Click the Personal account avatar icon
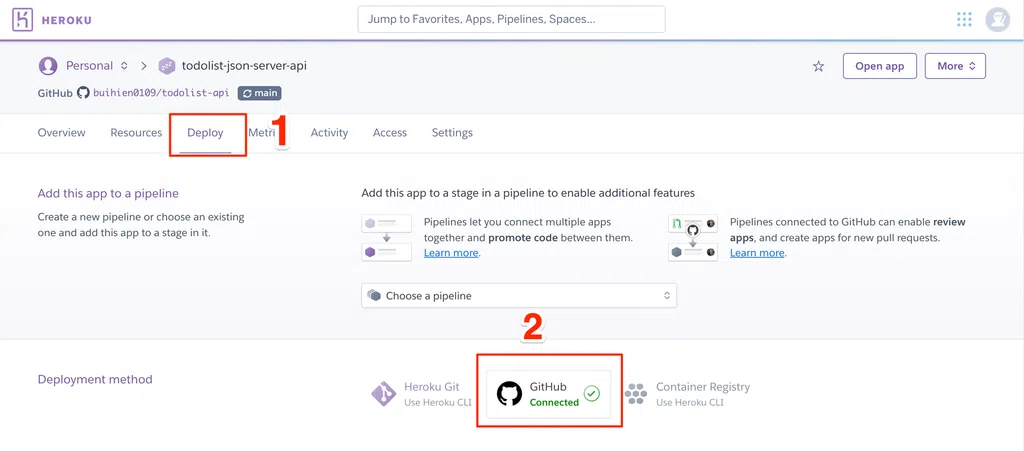This screenshot has width=1024, height=451. [47, 66]
